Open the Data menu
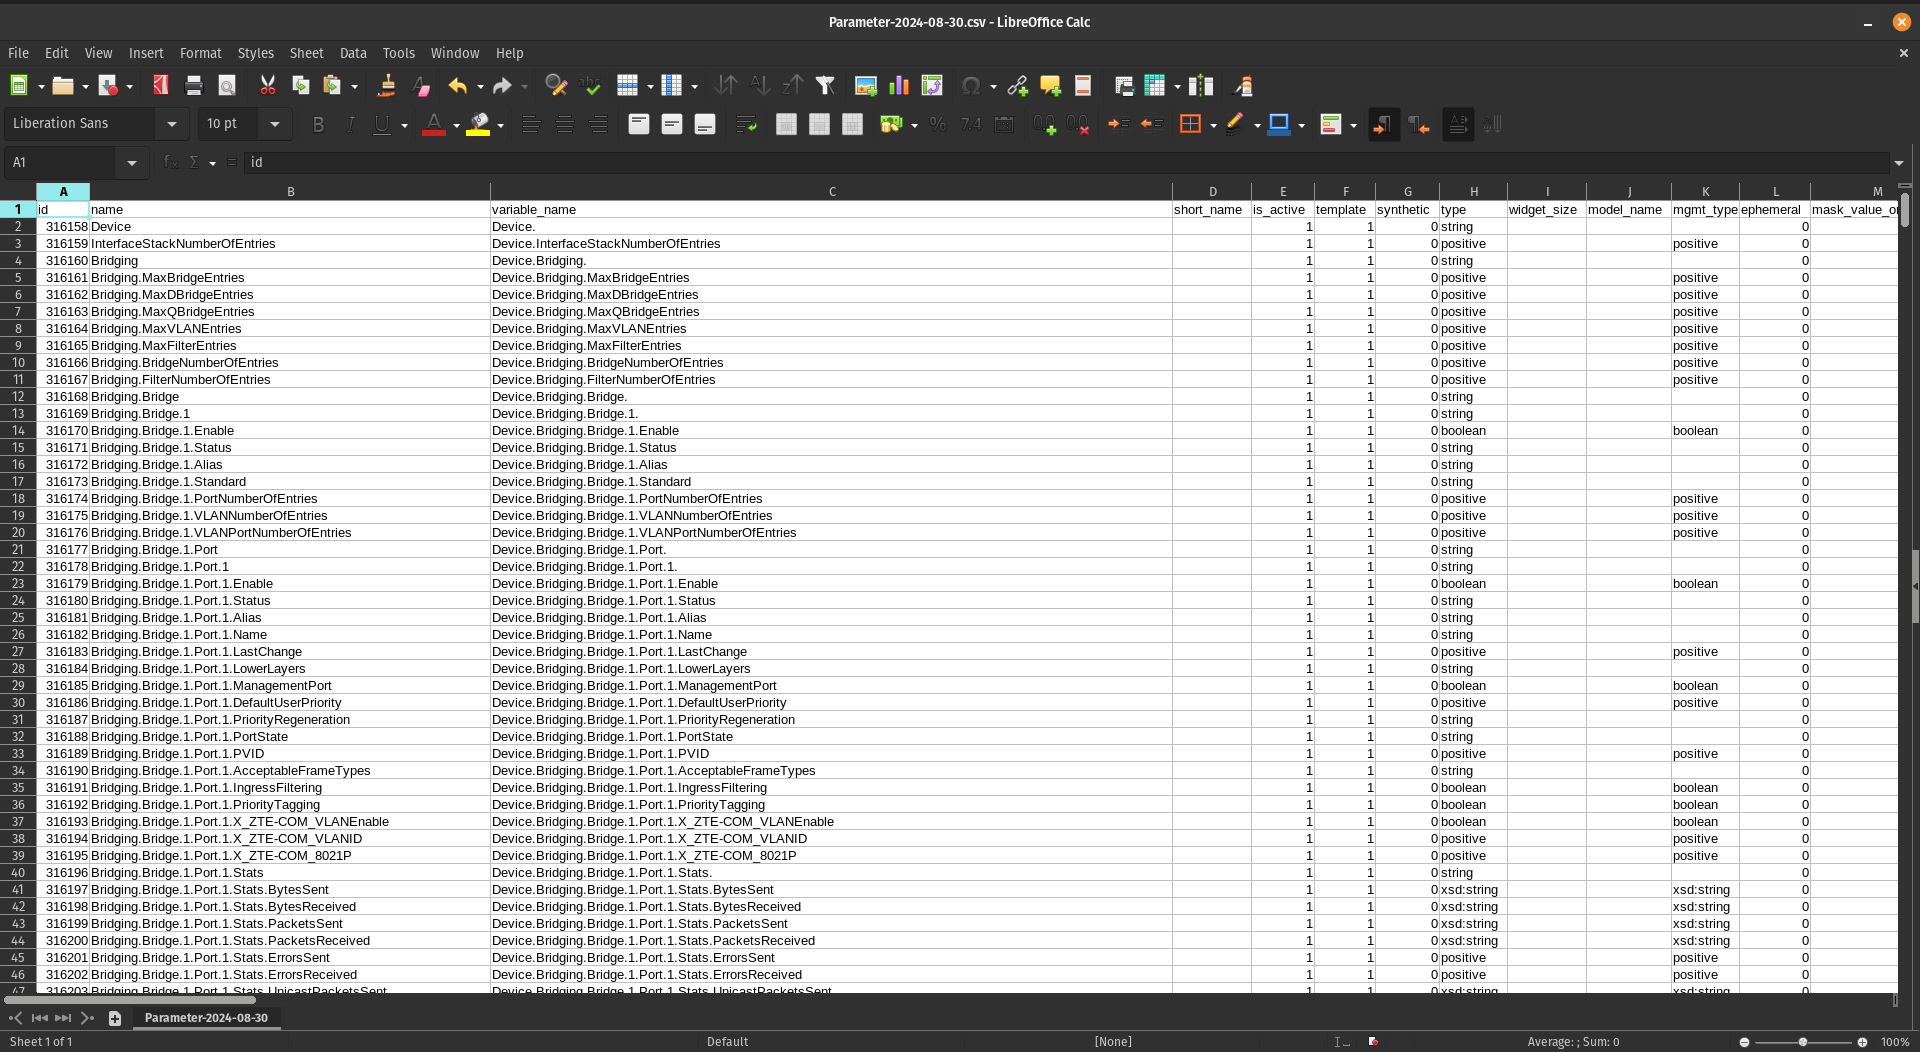This screenshot has width=1920, height=1052. pyautogui.click(x=353, y=53)
